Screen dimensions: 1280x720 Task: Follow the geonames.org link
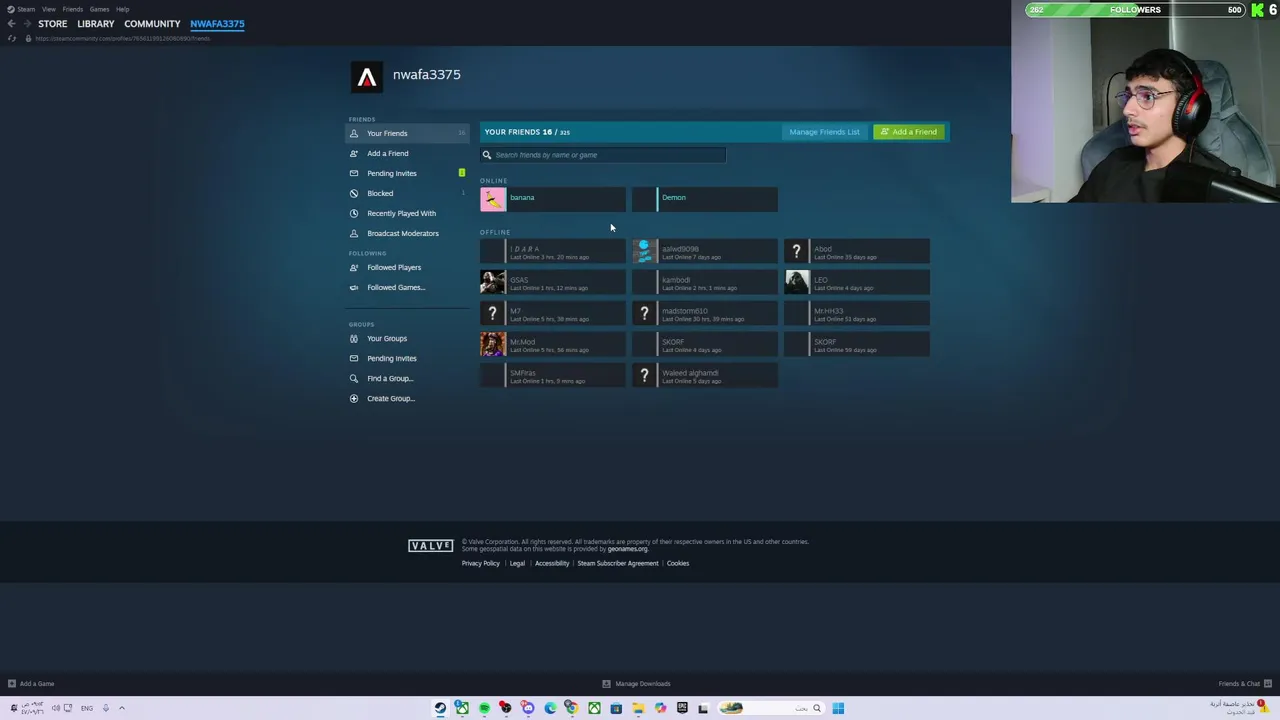(628, 549)
